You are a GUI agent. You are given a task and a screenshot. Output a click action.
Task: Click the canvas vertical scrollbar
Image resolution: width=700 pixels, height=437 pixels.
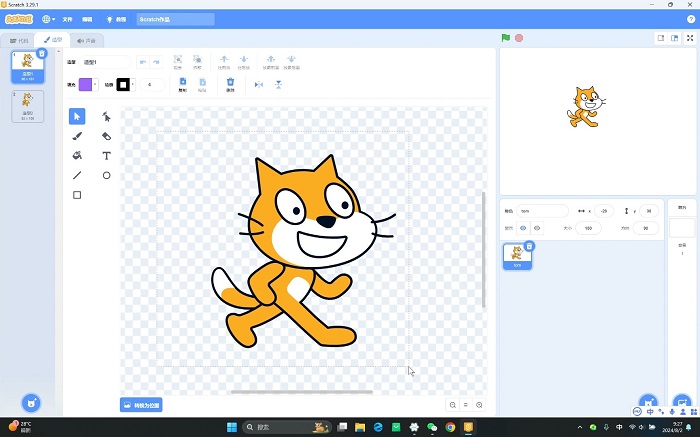coord(483,250)
